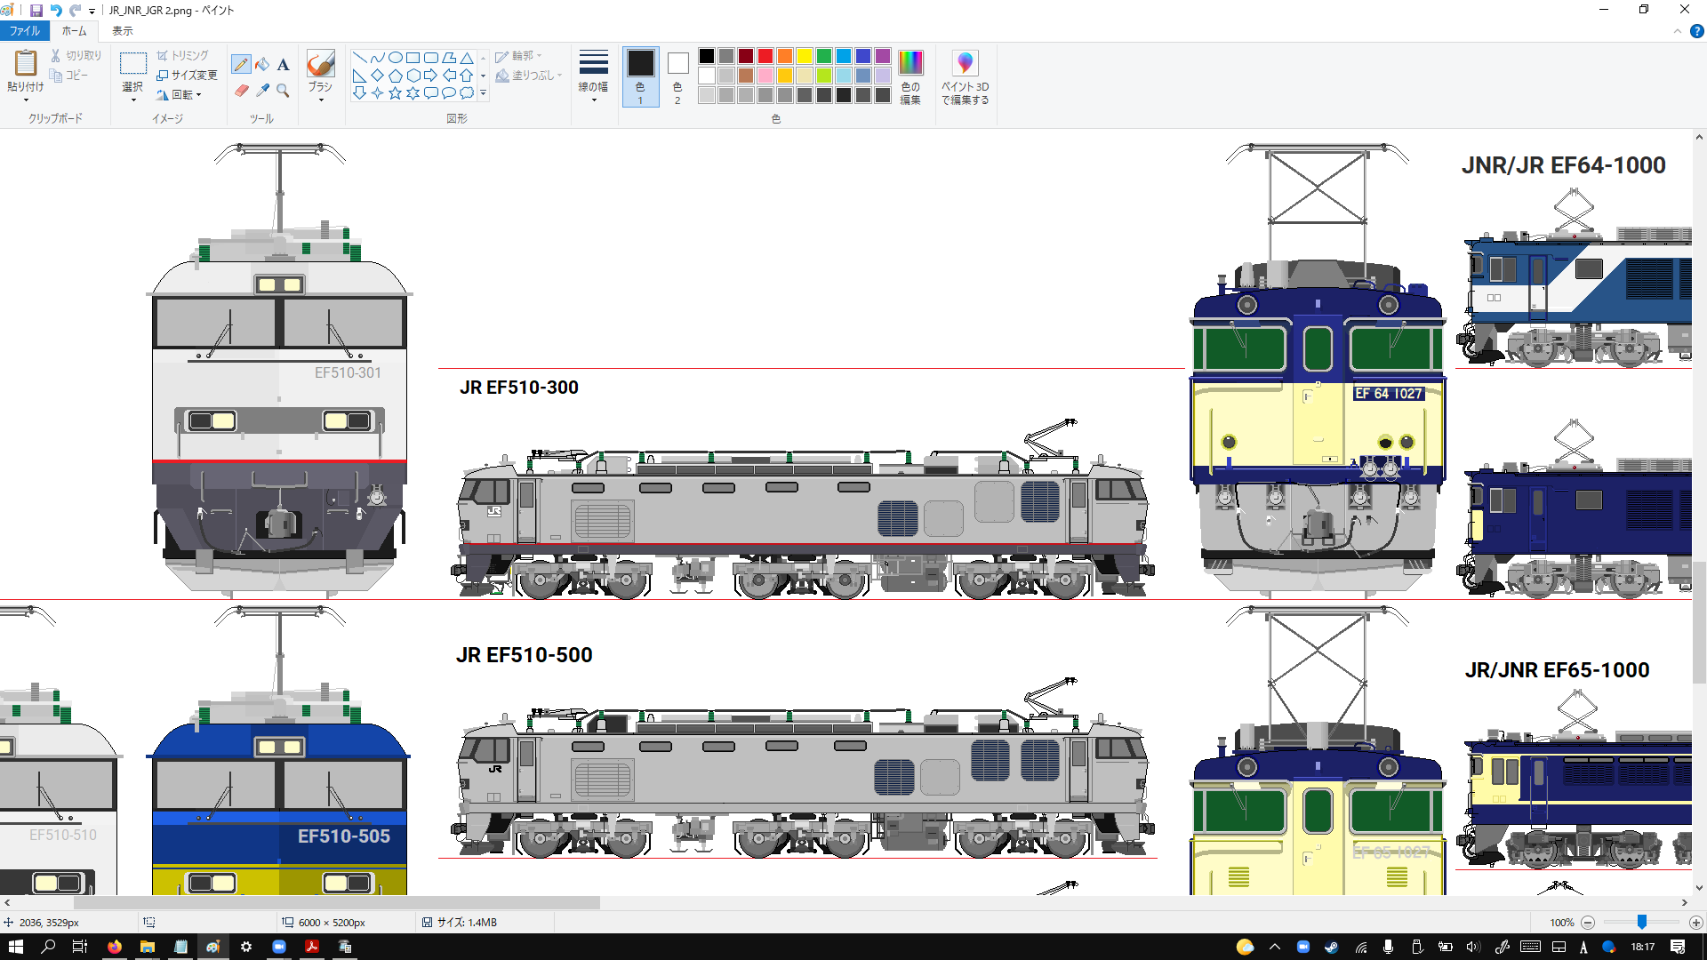Pick the red color swatch

(765, 56)
